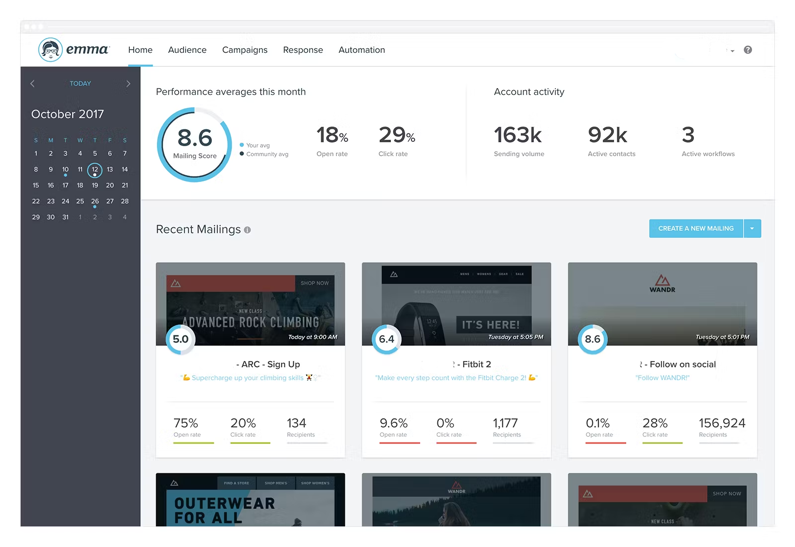Click the 6.4 score badge on Fitbit mailing

387,339
